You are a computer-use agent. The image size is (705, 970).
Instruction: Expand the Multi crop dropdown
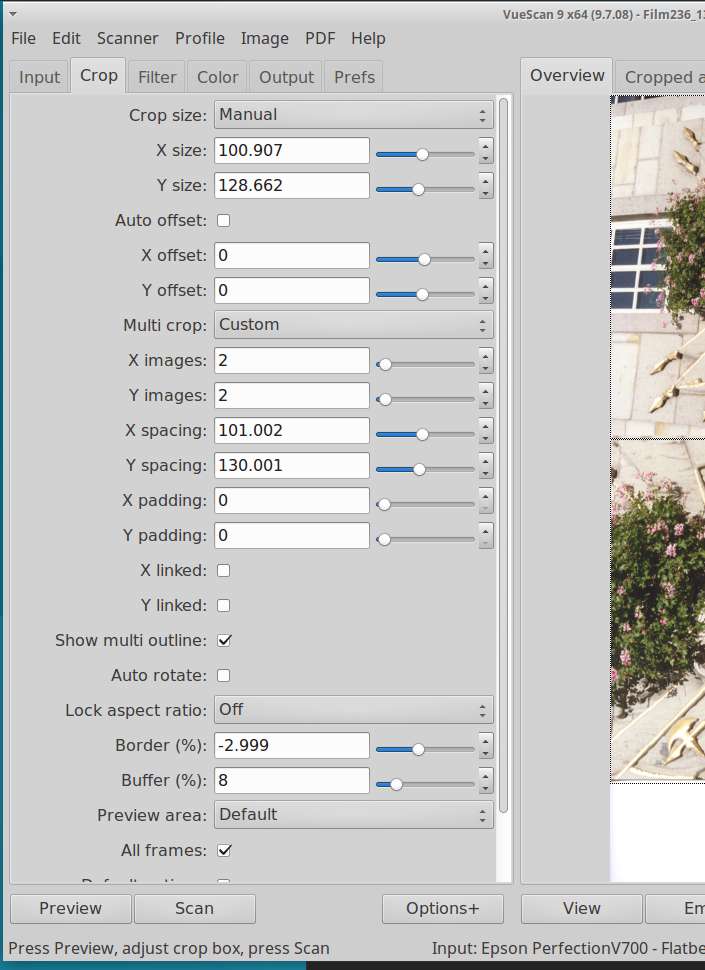coord(354,325)
